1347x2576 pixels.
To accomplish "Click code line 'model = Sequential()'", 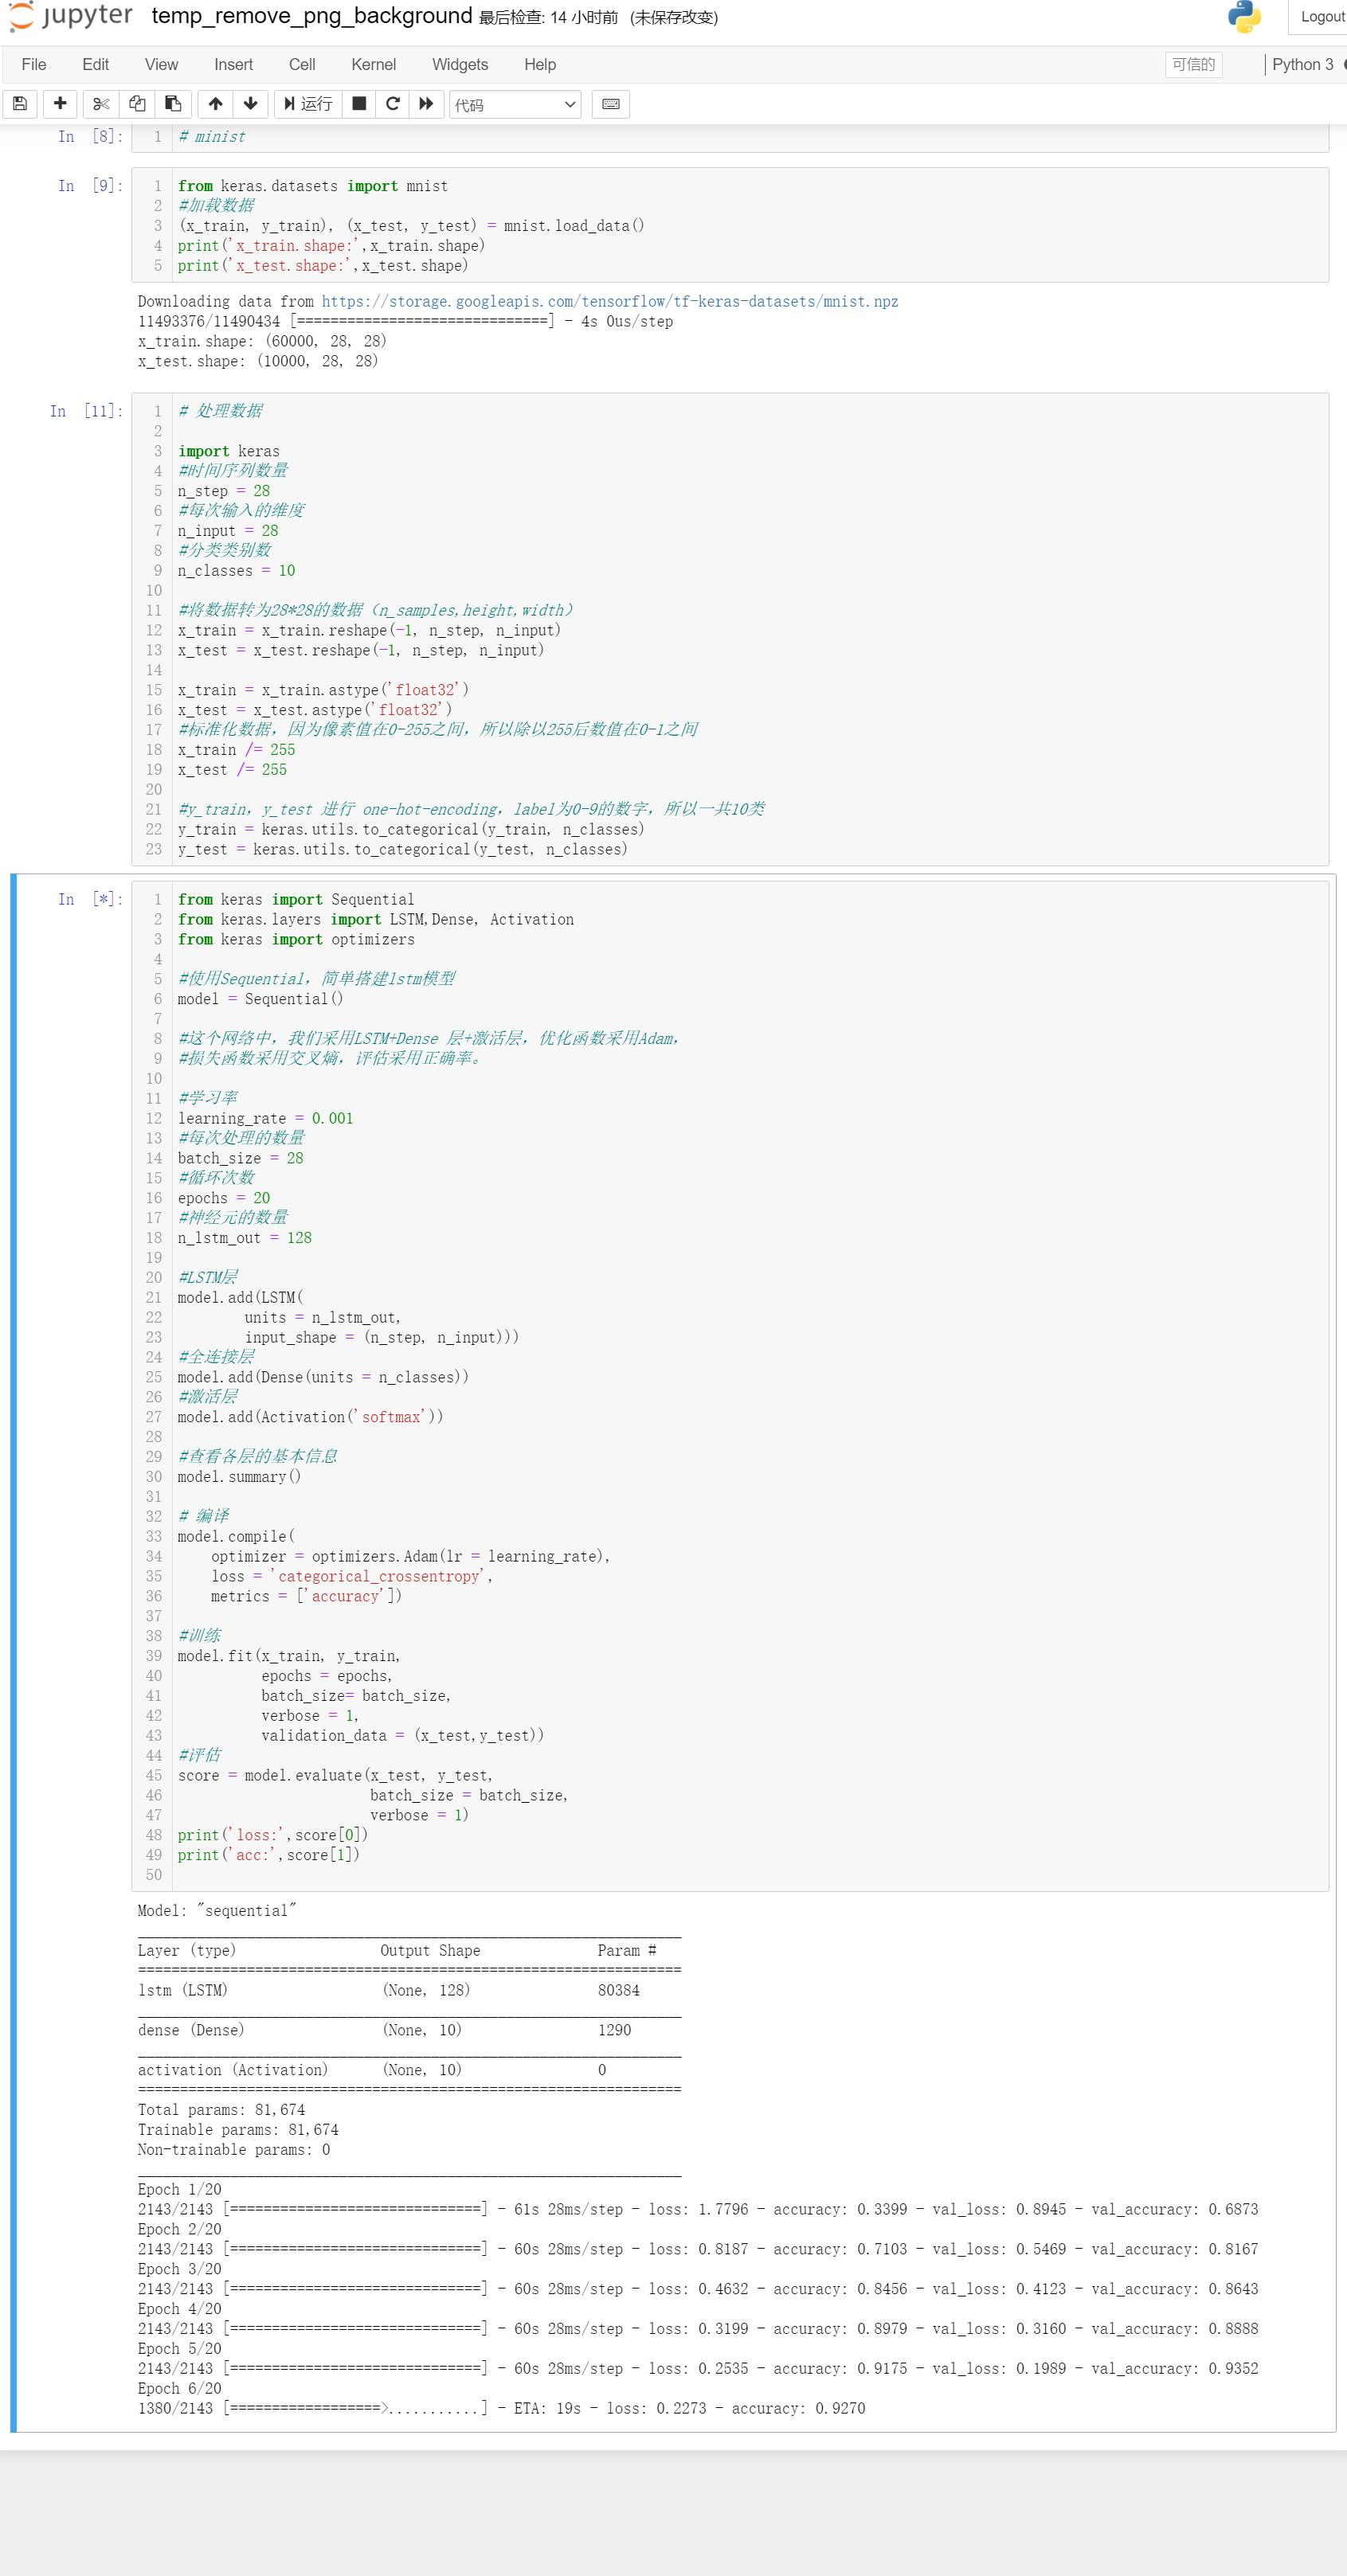I will pyautogui.click(x=260, y=999).
